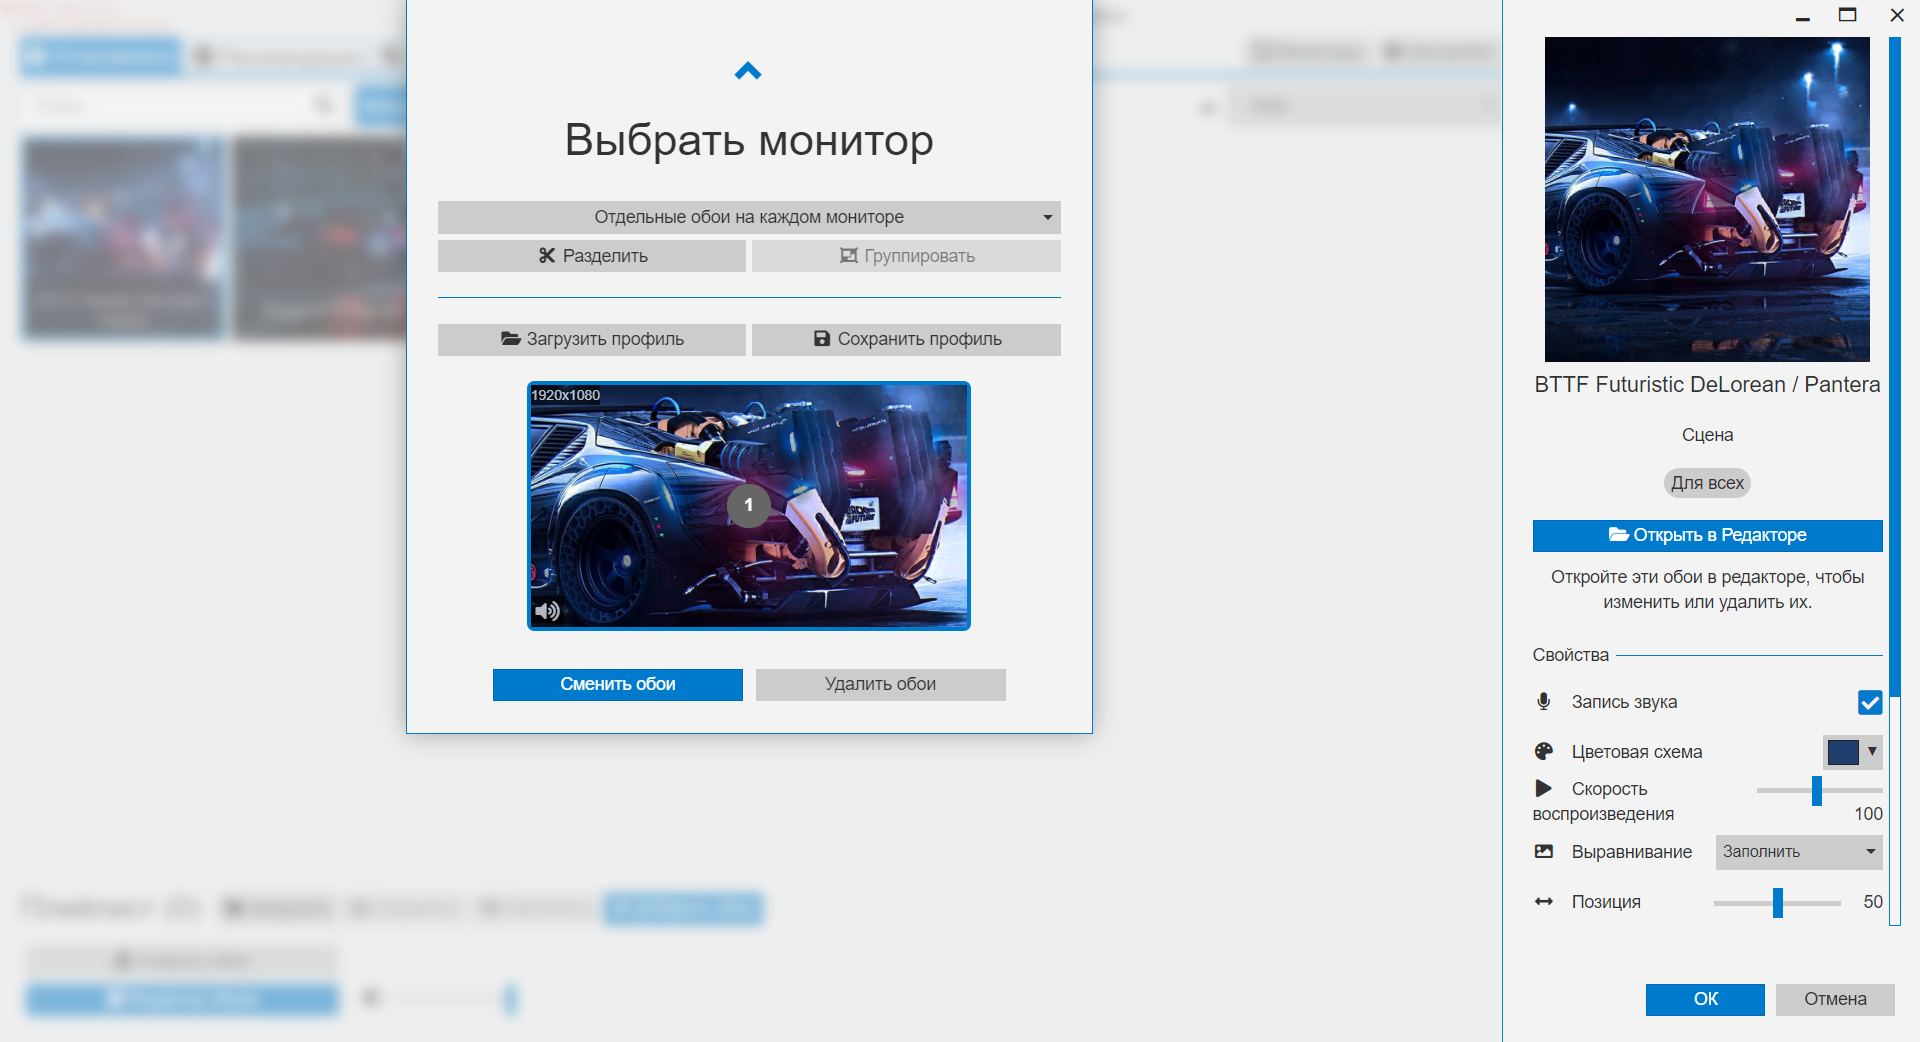Click the Разделить button
Screen dimensions: 1920x1042
(592, 256)
